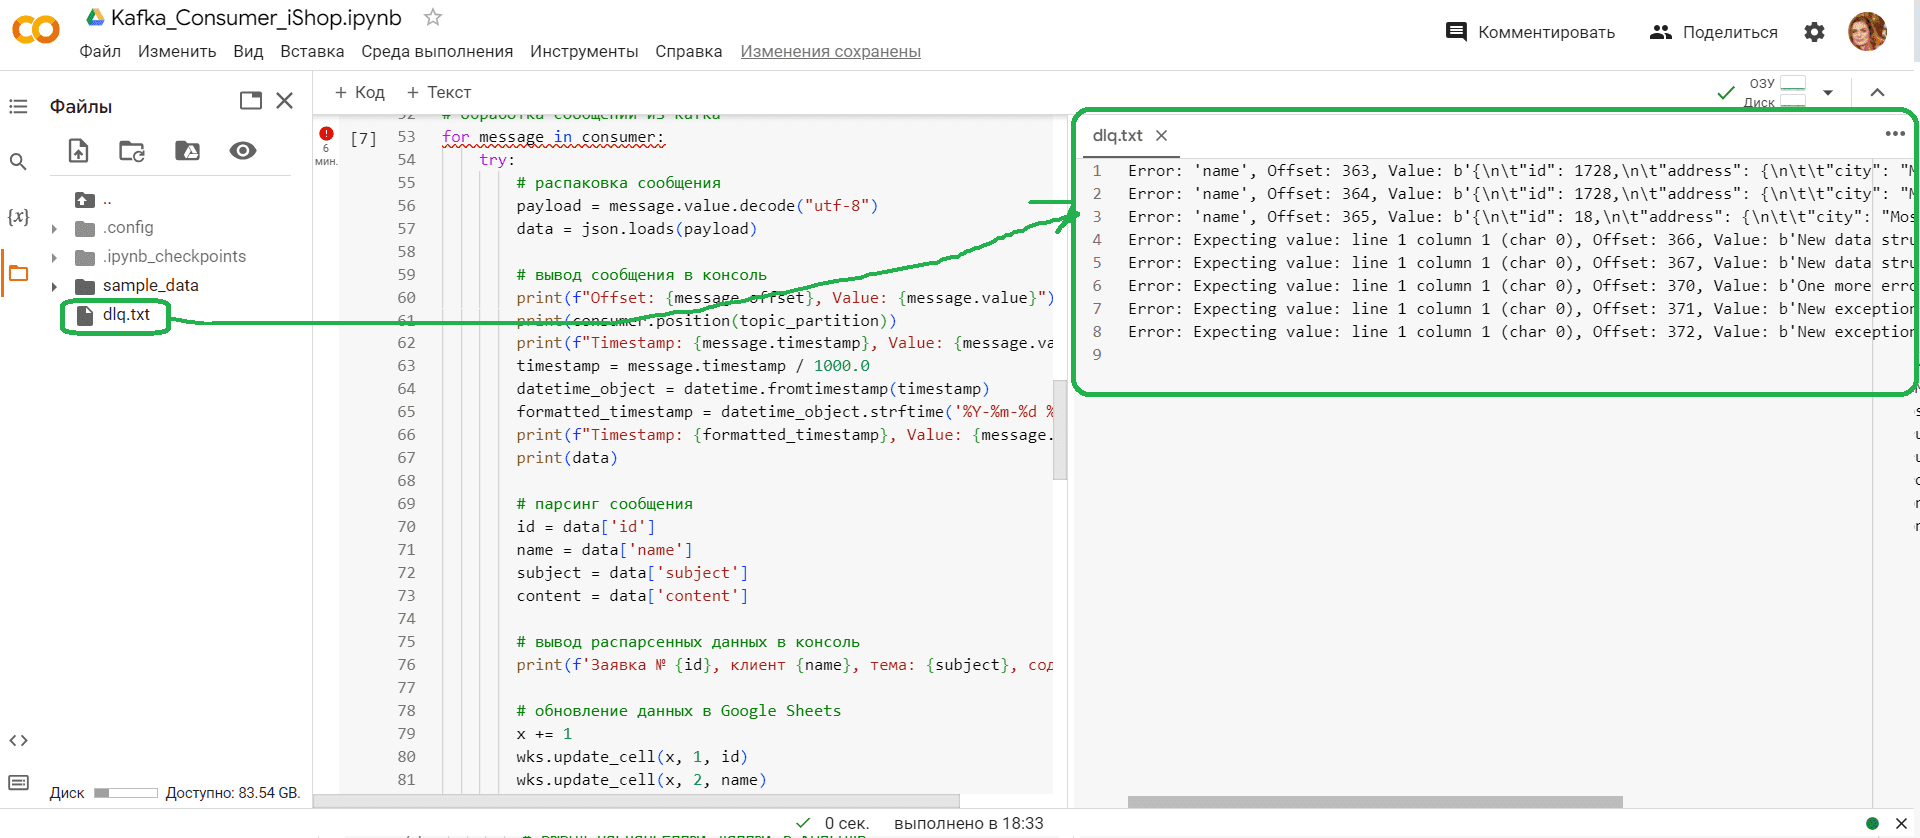Open the terminal icon at bottom left
The image size is (1920, 838).
point(18,782)
